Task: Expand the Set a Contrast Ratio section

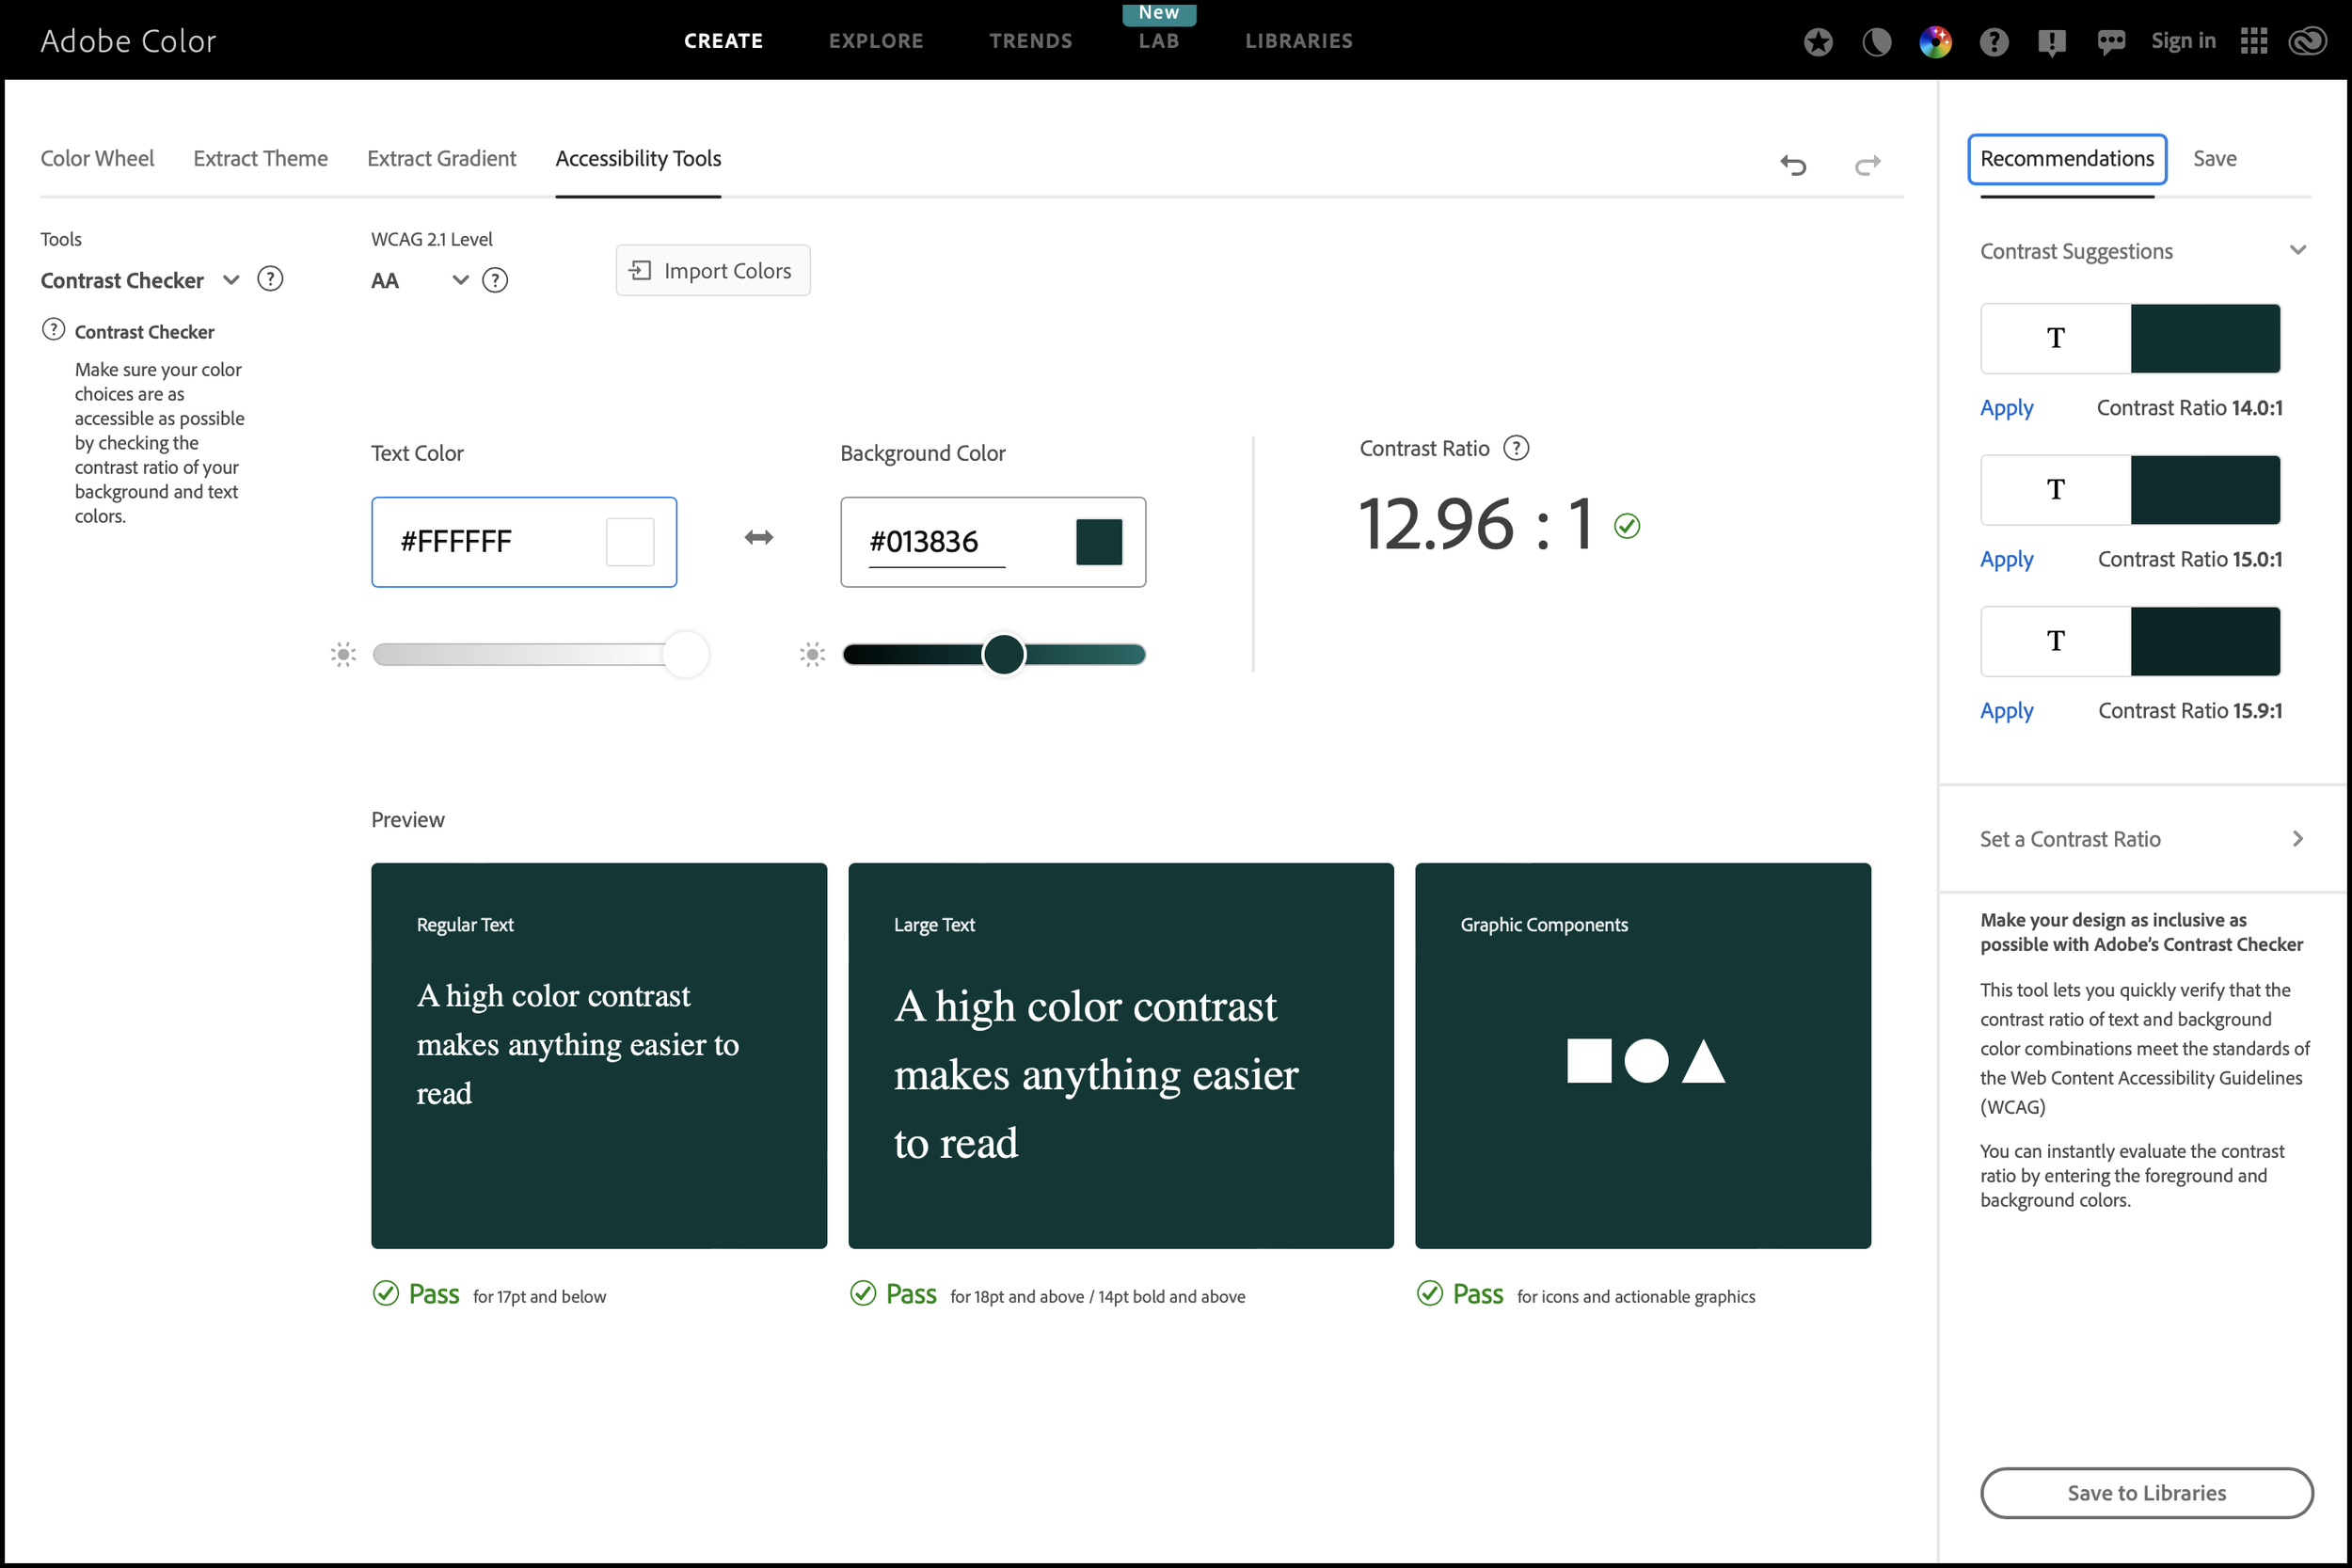Action: pyautogui.click(x=2298, y=839)
